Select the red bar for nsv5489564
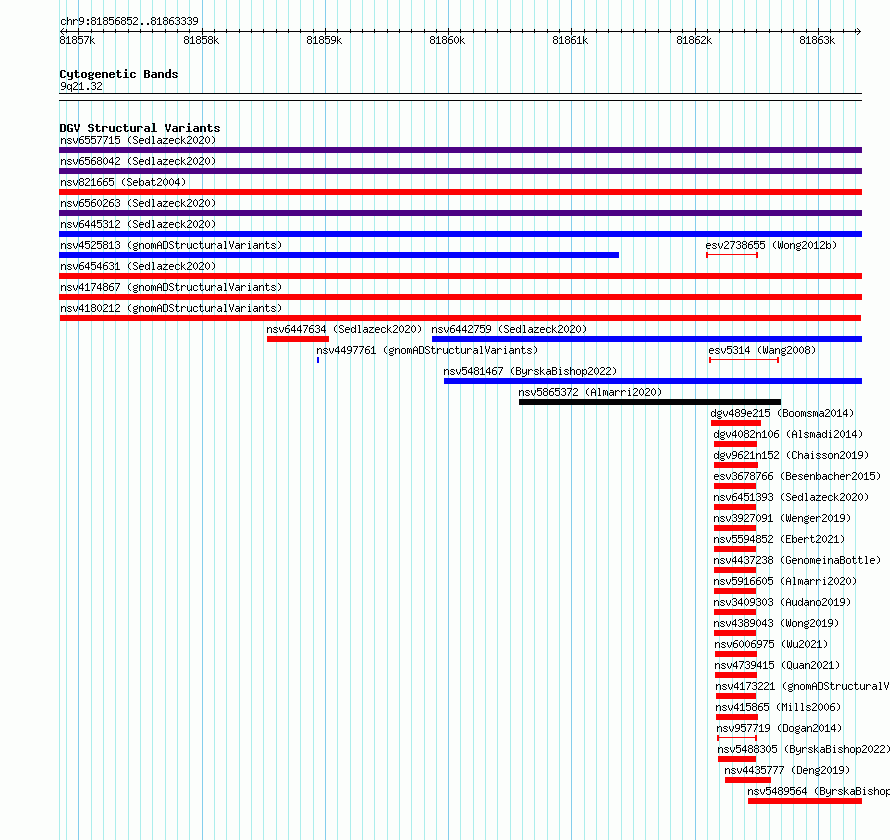Screen dimensions: 890x840 pos(805,801)
